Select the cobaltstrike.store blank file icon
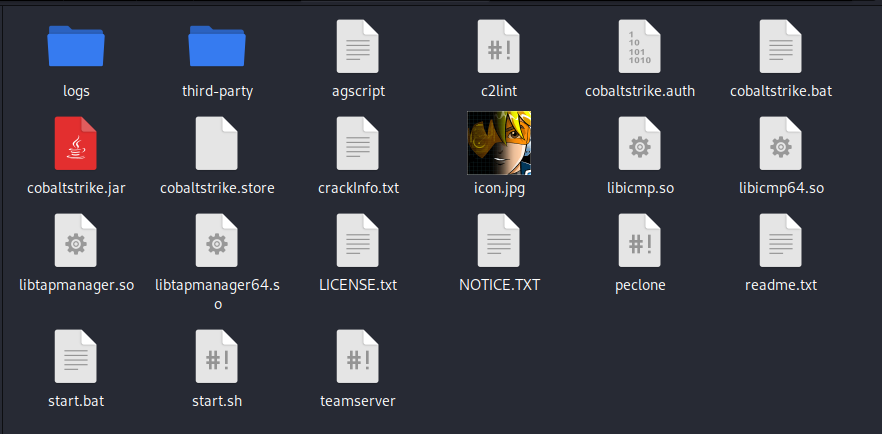 (217, 143)
